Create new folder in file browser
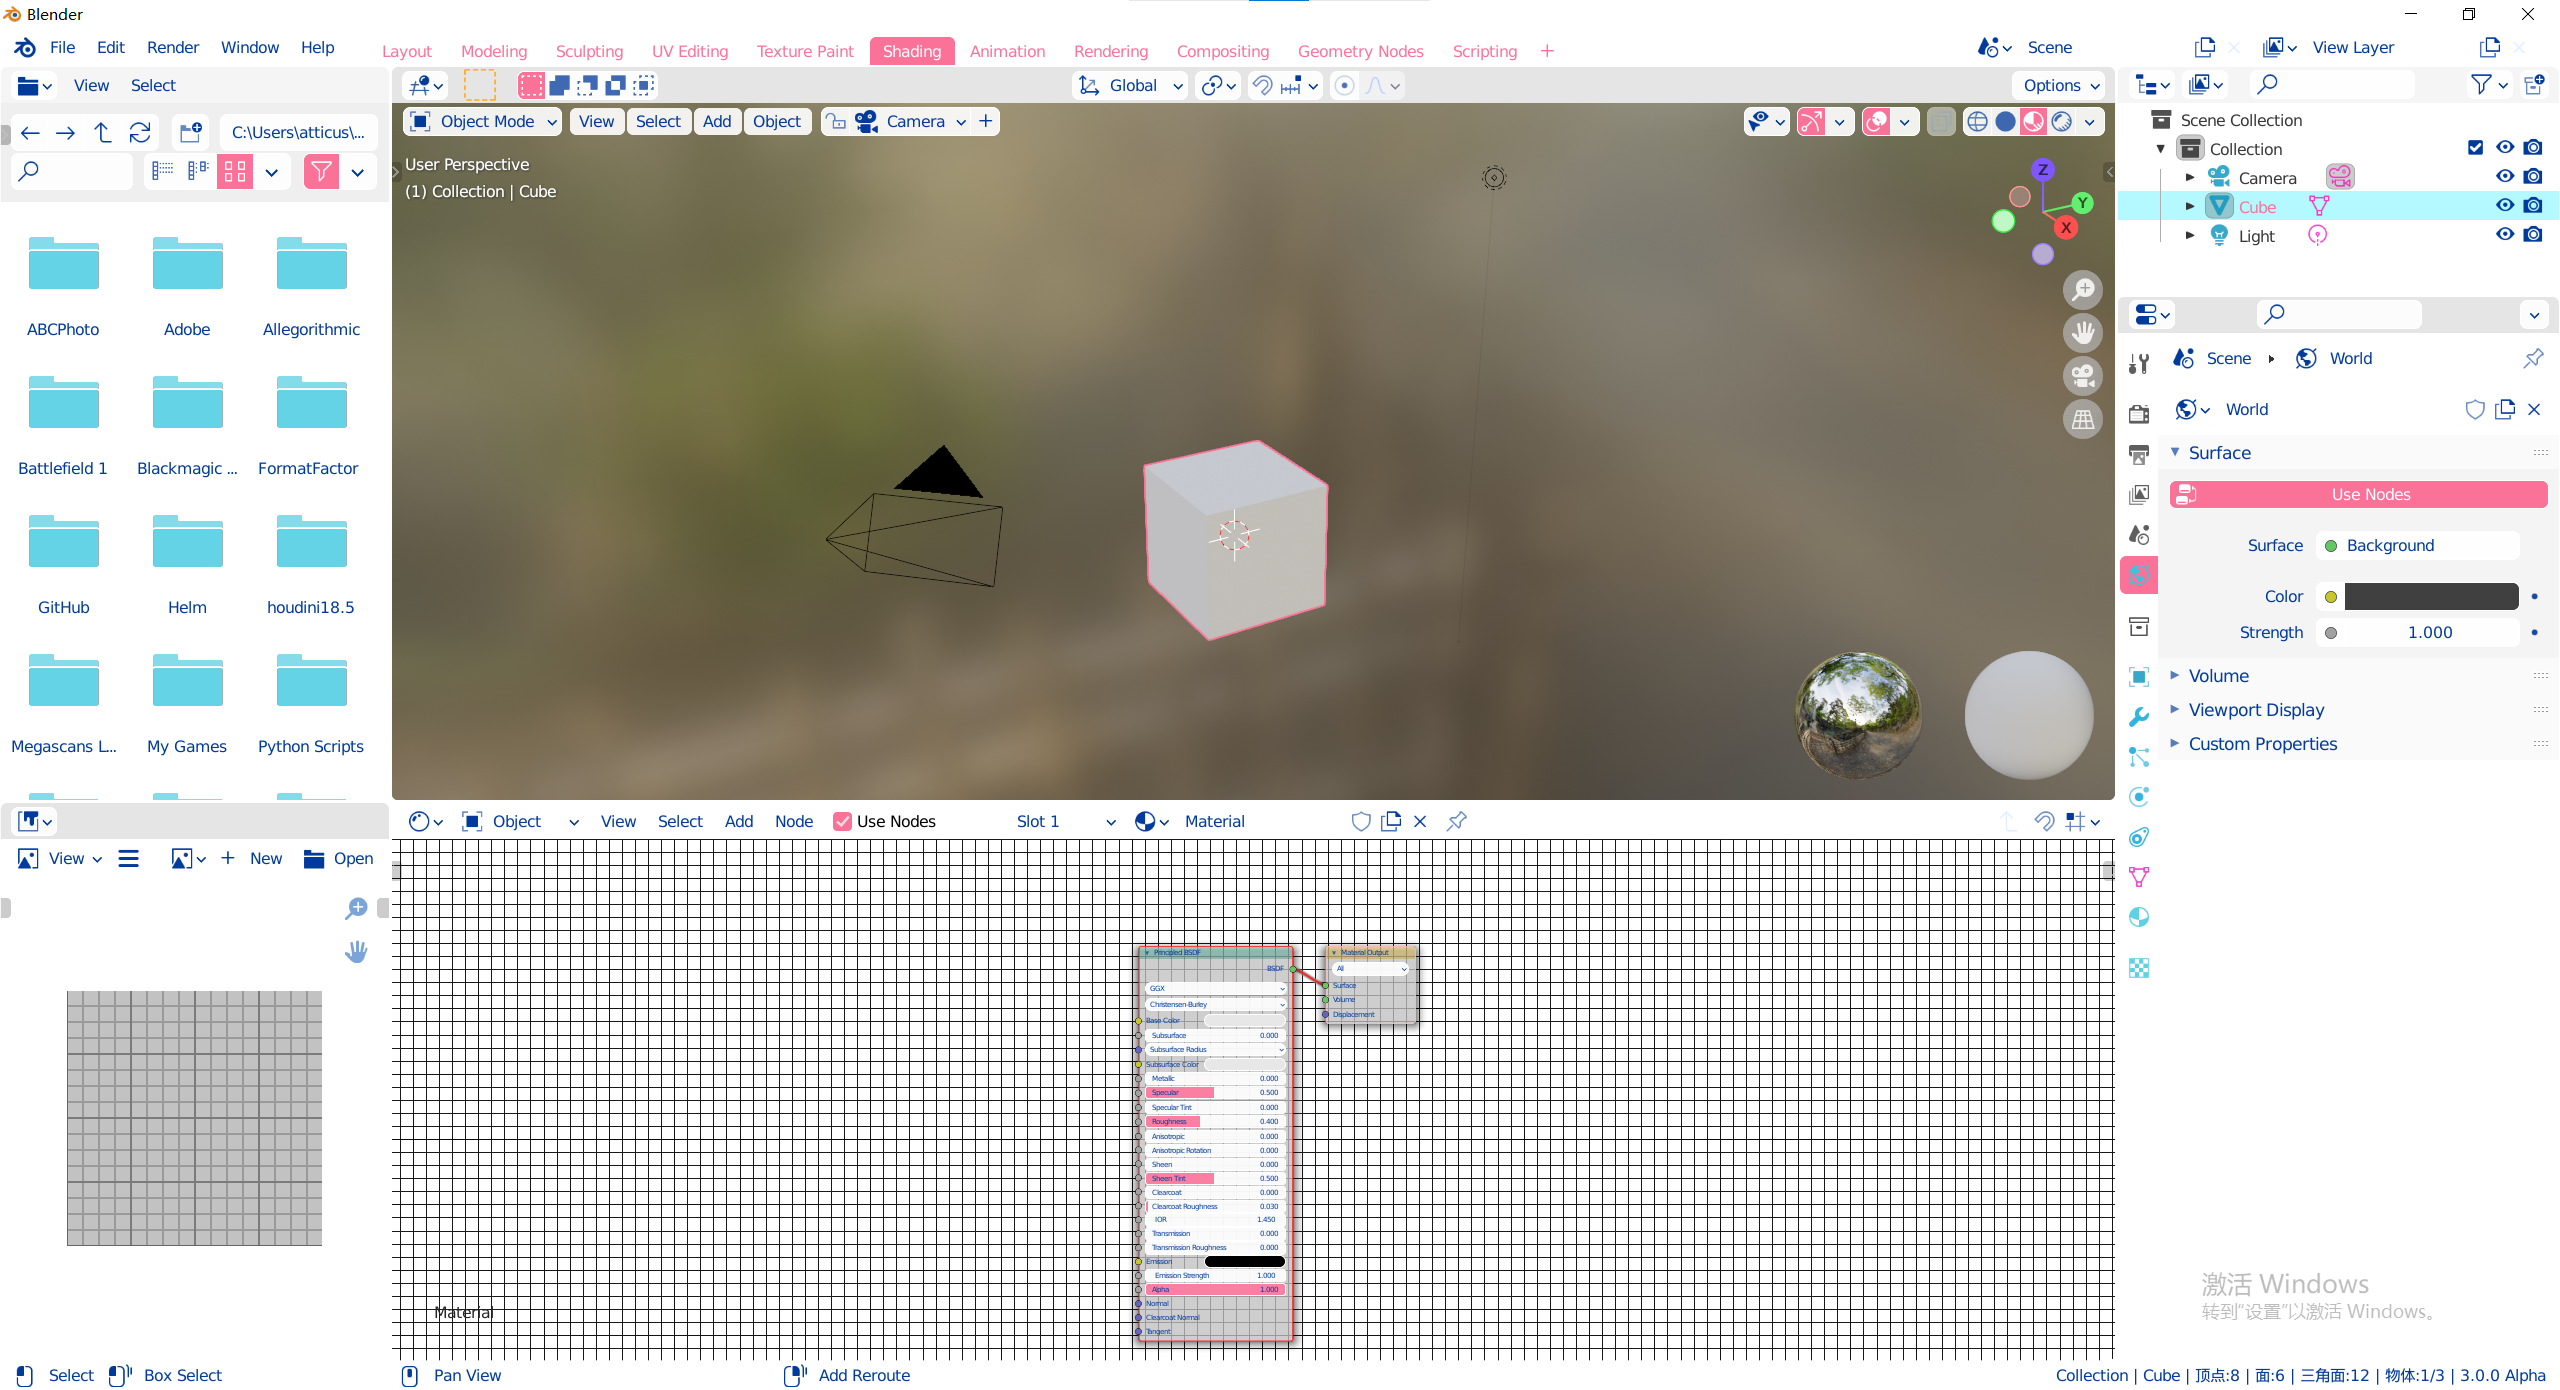Viewport: 2560px width, 1390px height. [x=190, y=132]
